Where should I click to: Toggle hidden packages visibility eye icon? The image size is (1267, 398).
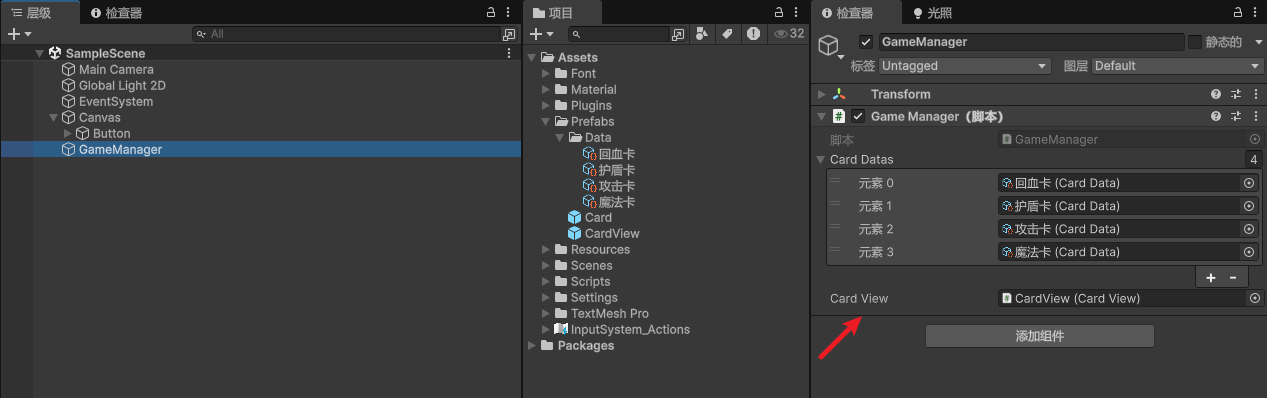[x=788, y=34]
